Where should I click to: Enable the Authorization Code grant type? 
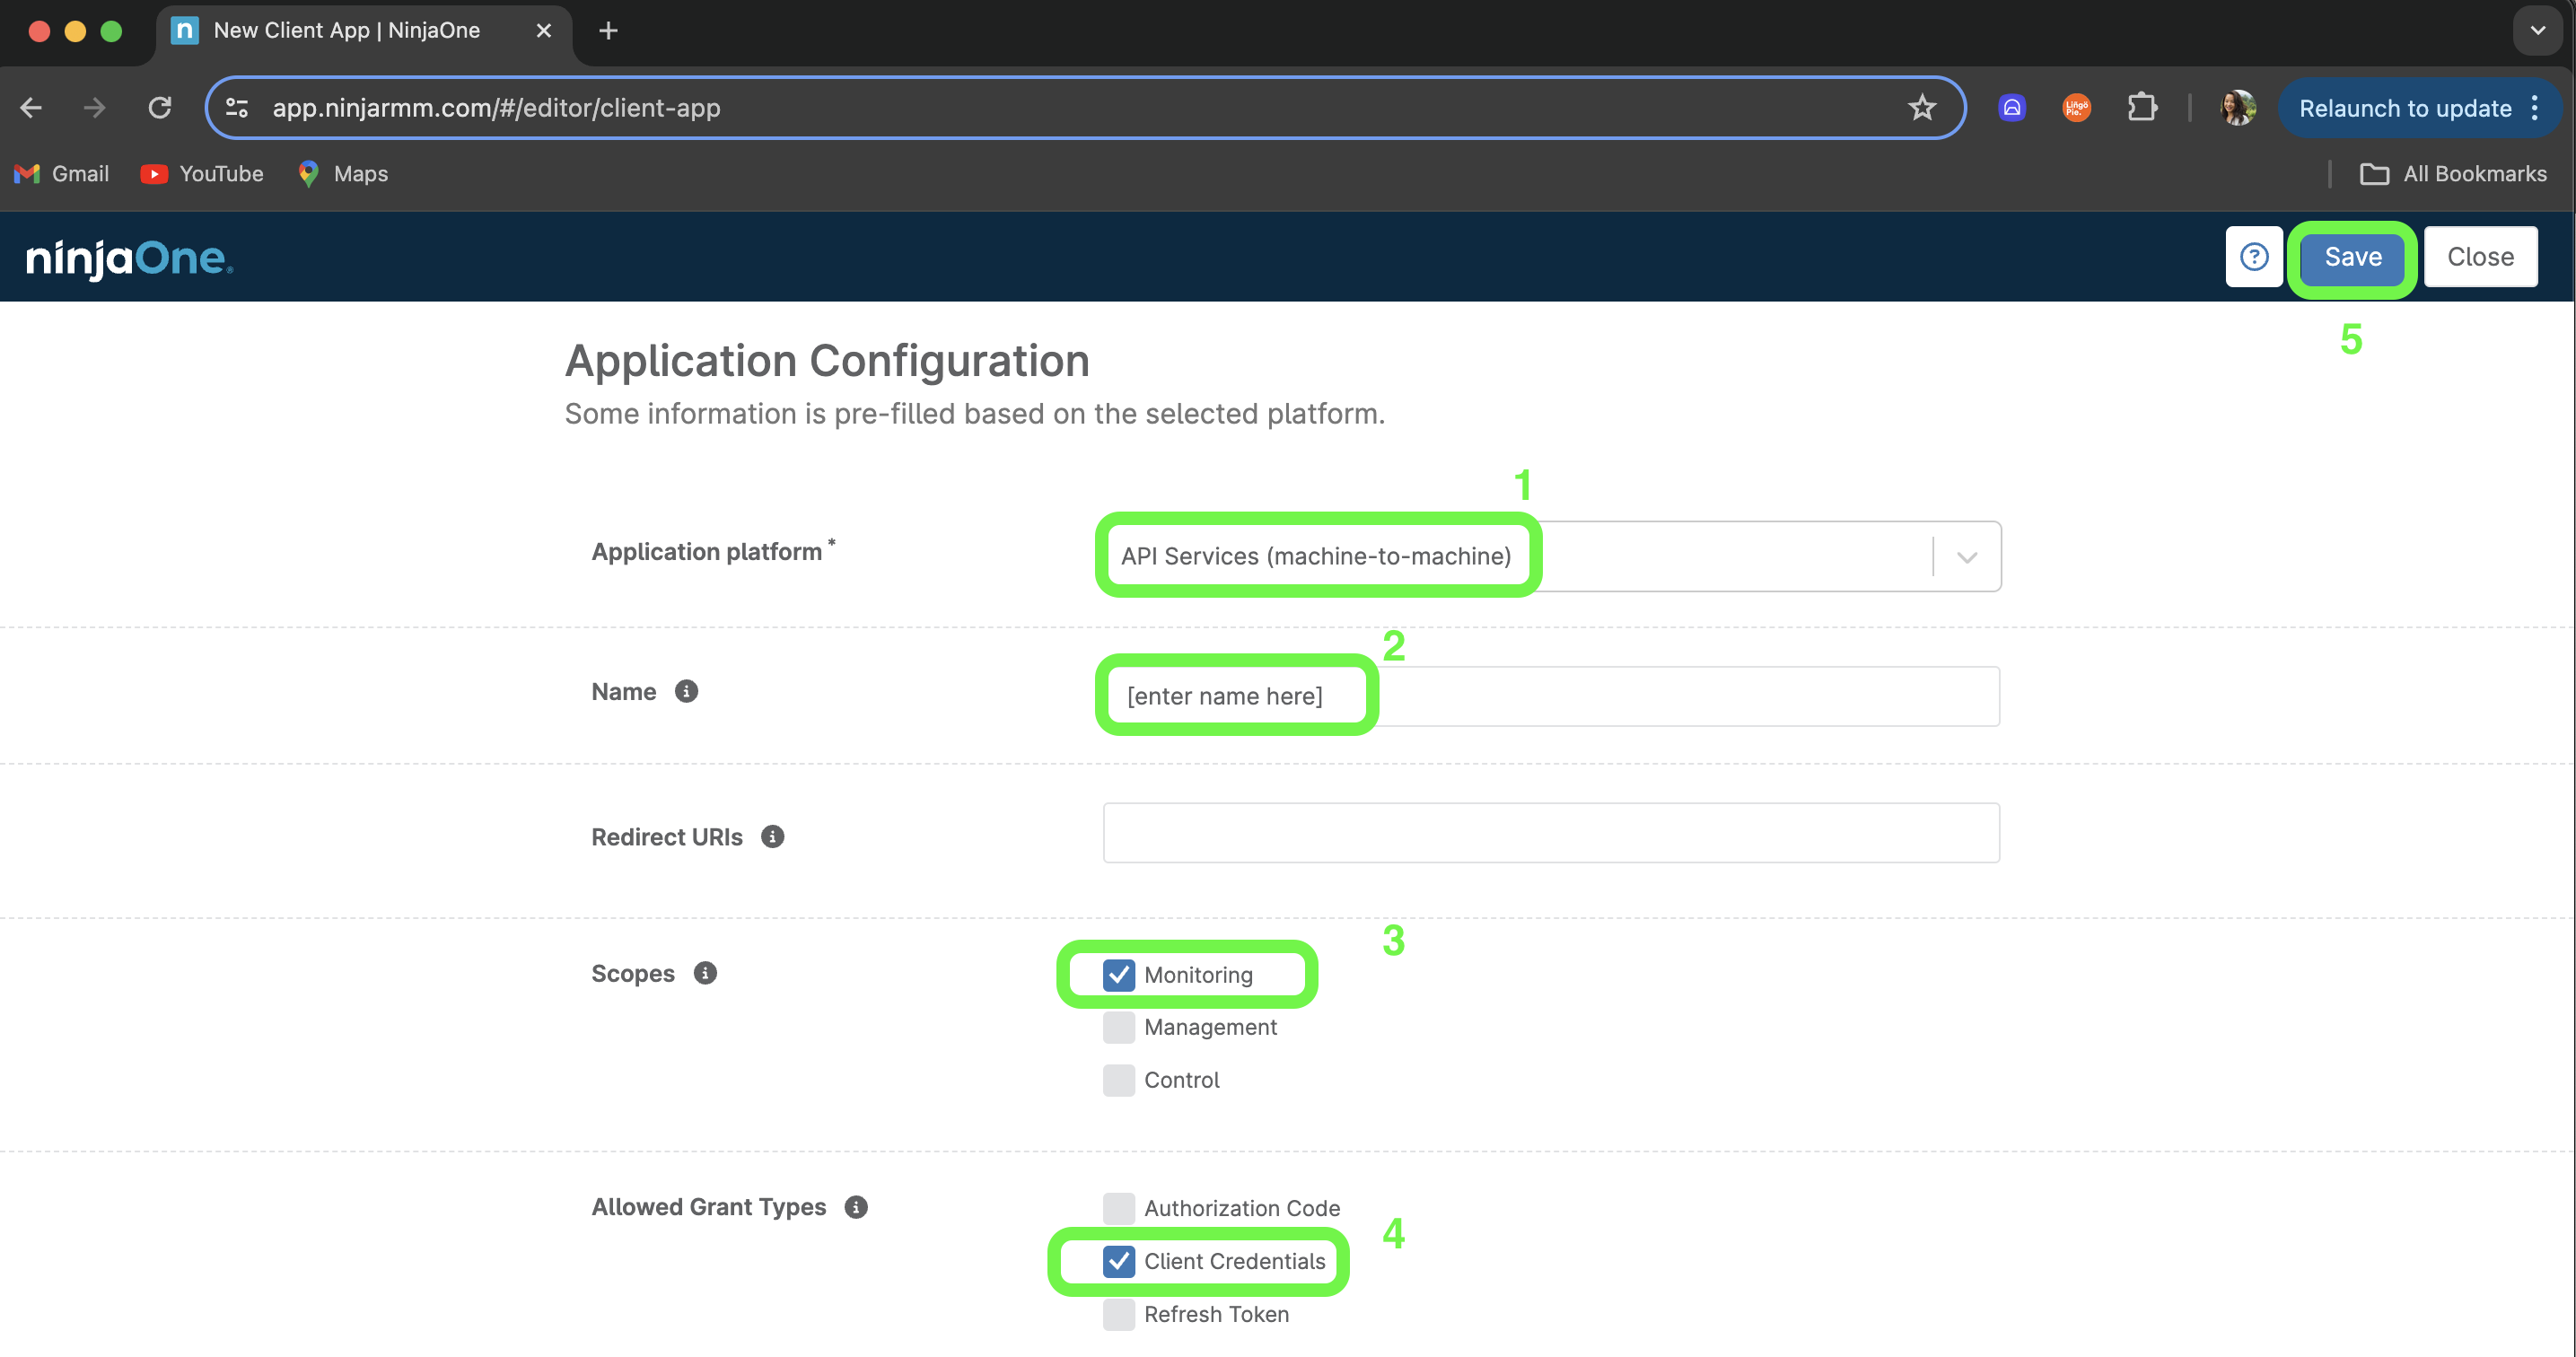(1118, 1208)
